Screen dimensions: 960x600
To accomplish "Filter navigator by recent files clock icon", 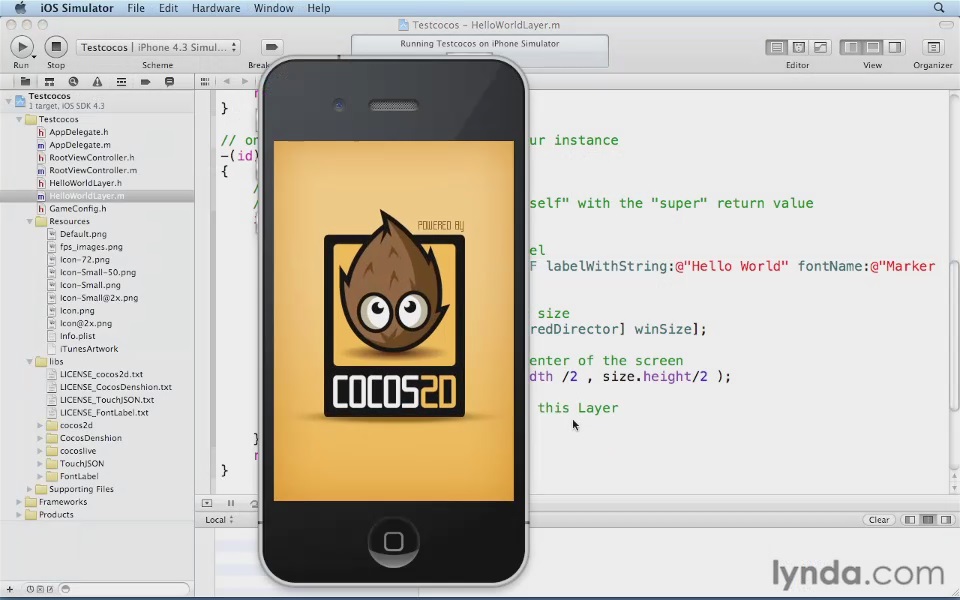I will click(x=30, y=590).
